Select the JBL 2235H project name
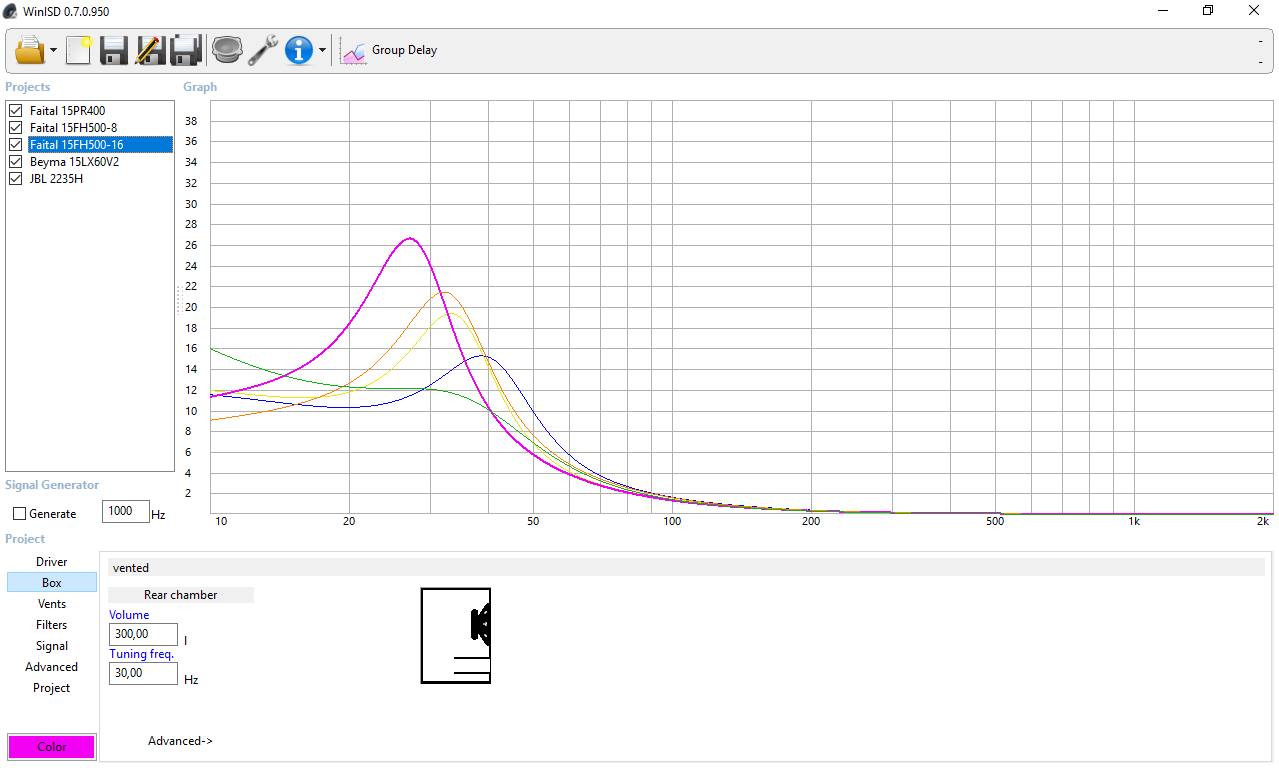 pos(56,179)
